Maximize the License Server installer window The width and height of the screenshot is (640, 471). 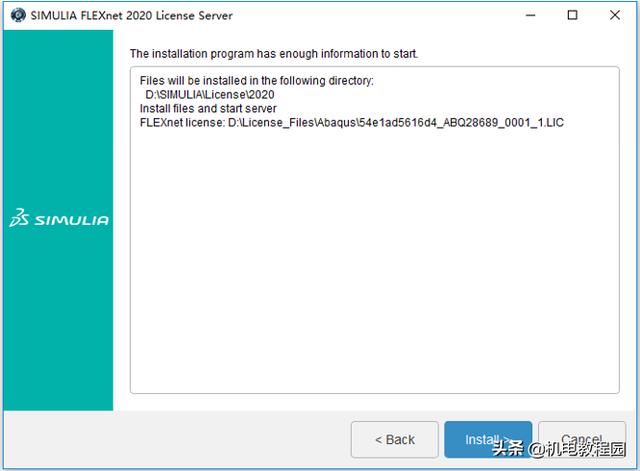[x=572, y=15]
